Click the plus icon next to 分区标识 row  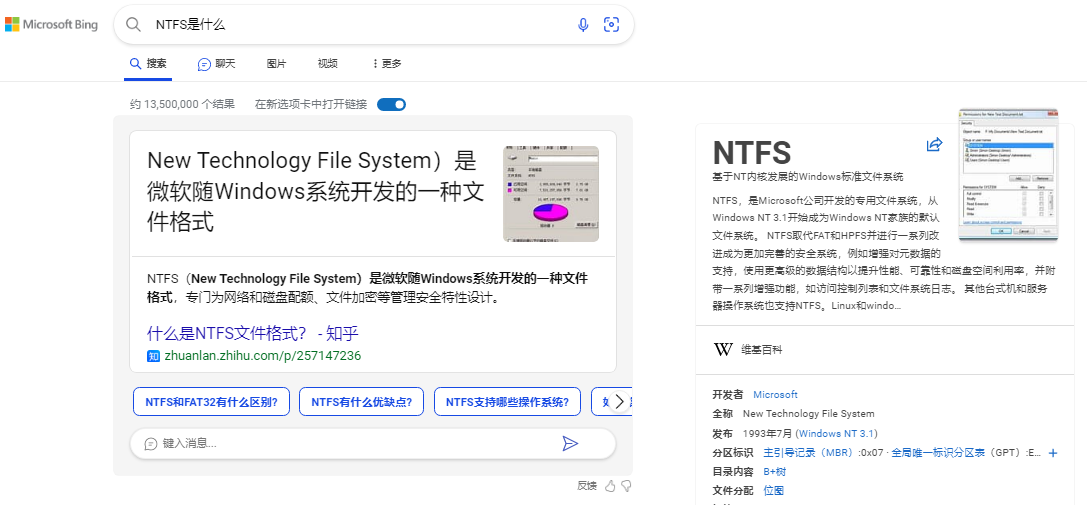(1053, 453)
